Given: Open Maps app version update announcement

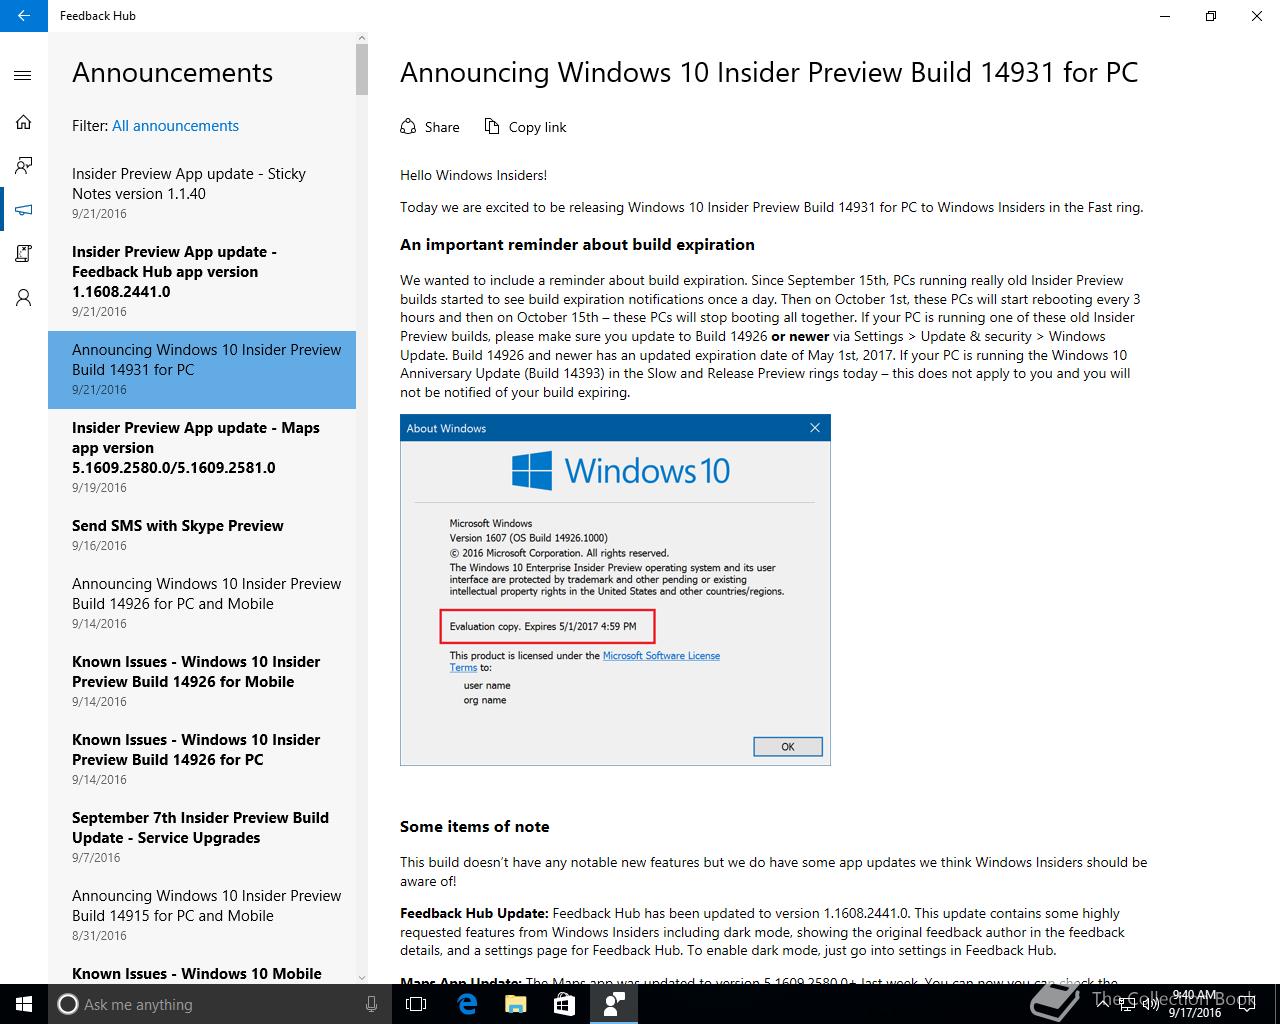Looking at the screenshot, I should (x=202, y=457).
